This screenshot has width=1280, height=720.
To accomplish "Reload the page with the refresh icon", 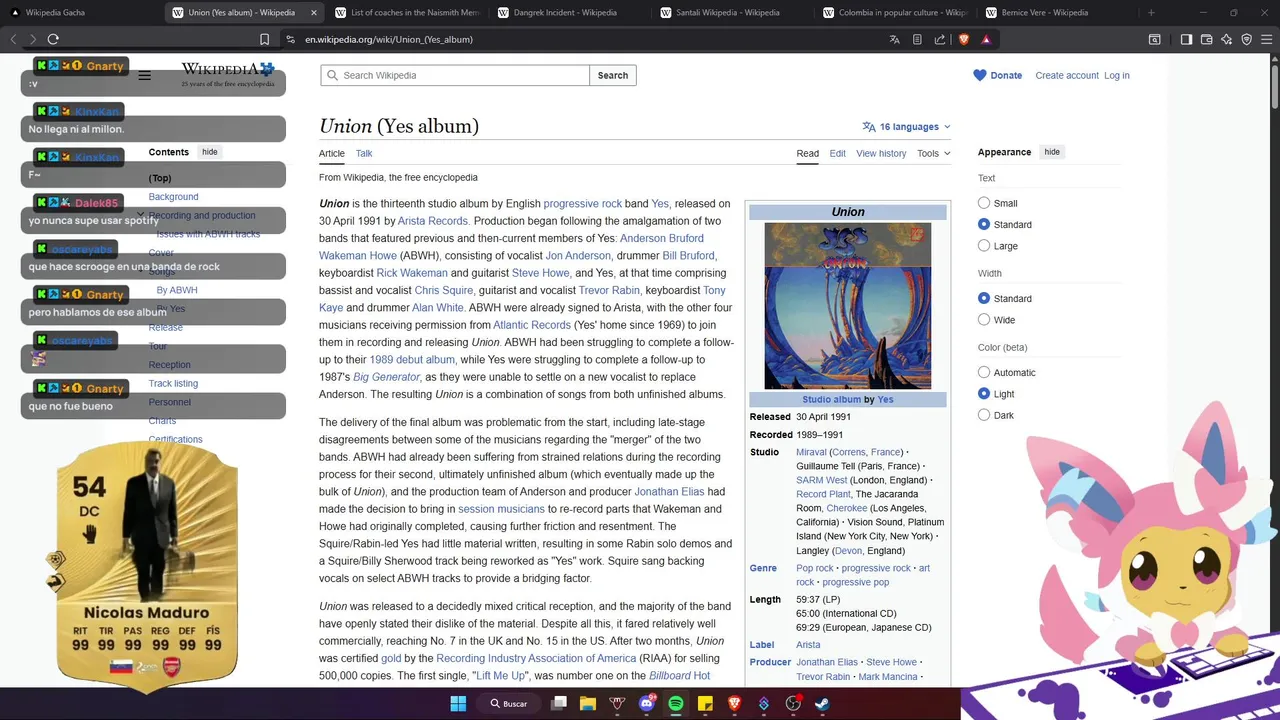I will coord(53,39).
